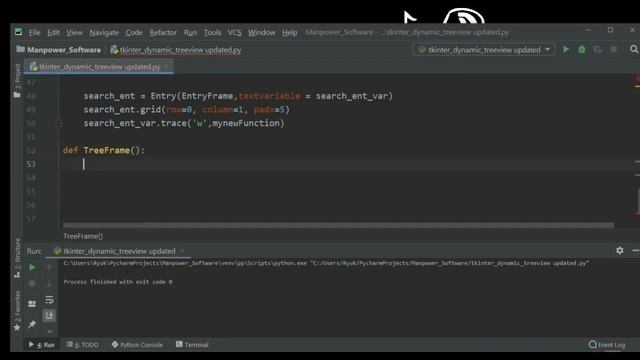640x360 pixels.
Task: Open the Run menu
Action: coord(190,33)
